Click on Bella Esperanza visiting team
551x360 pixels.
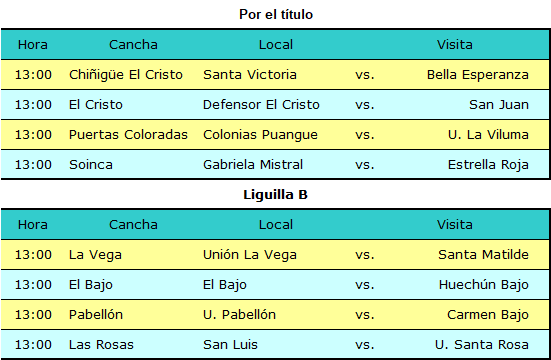point(478,75)
